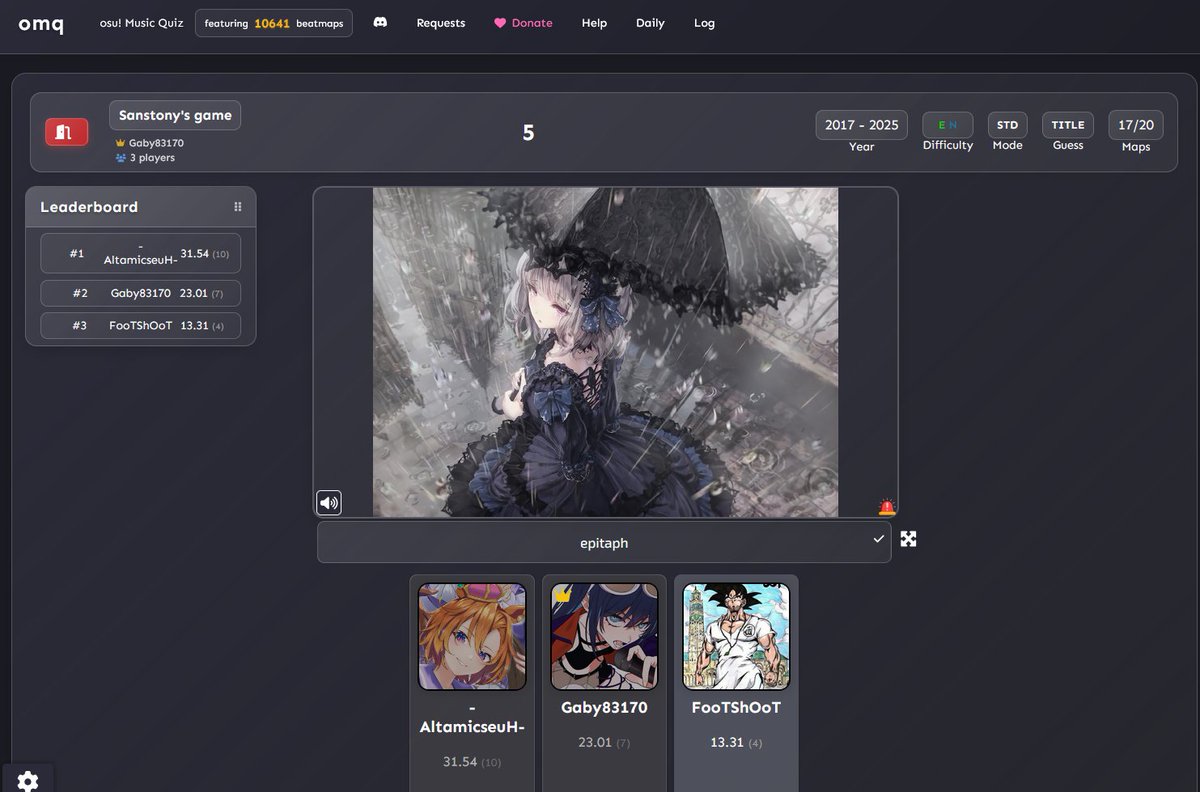Viewport: 1200px width, 792px height.
Task: Click FooTShOoT player avatar
Action: coord(736,637)
